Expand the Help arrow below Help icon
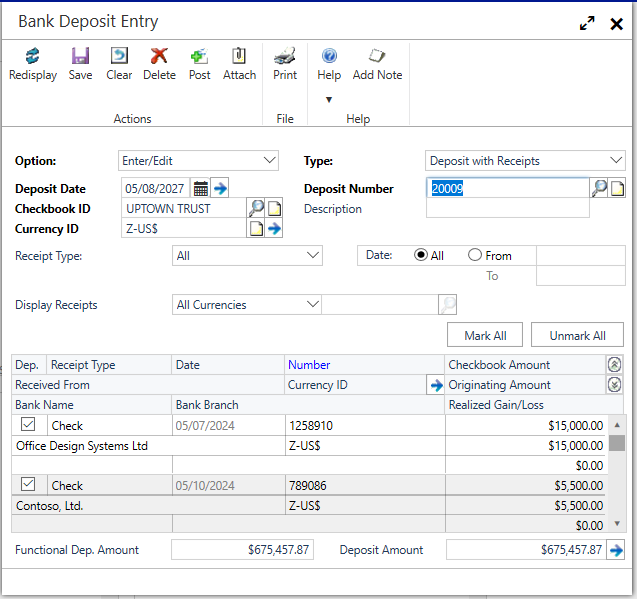Image resolution: width=637 pixels, height=599 pixels. click(x=329, y=100)
